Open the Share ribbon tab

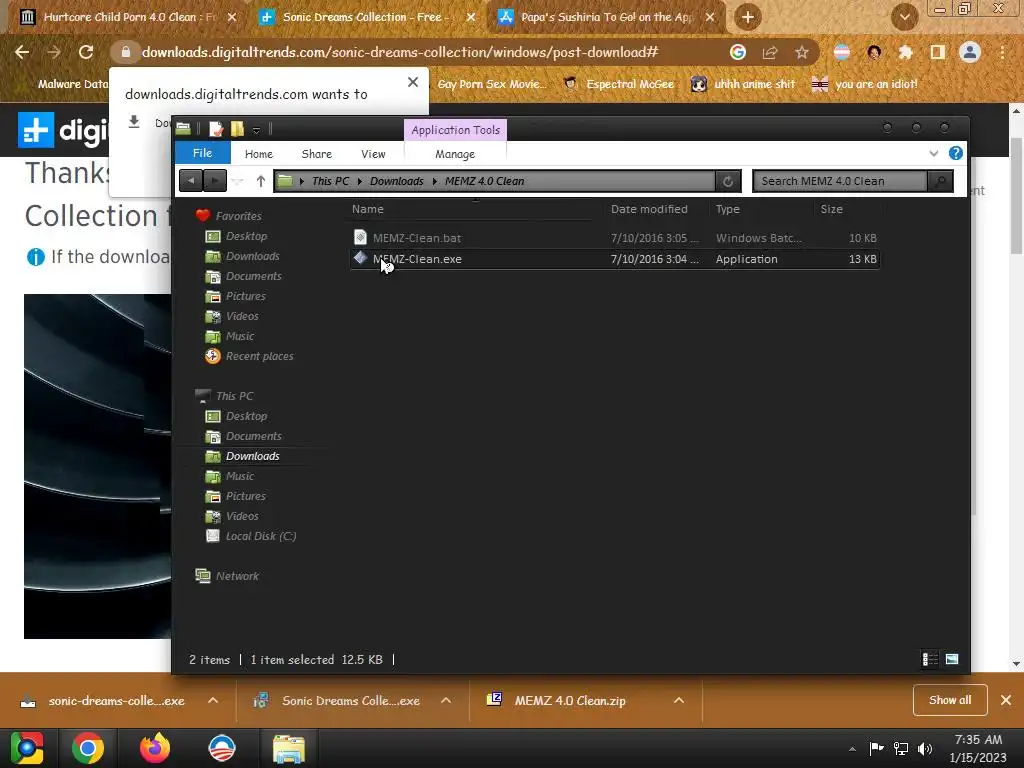pos(317,154)
